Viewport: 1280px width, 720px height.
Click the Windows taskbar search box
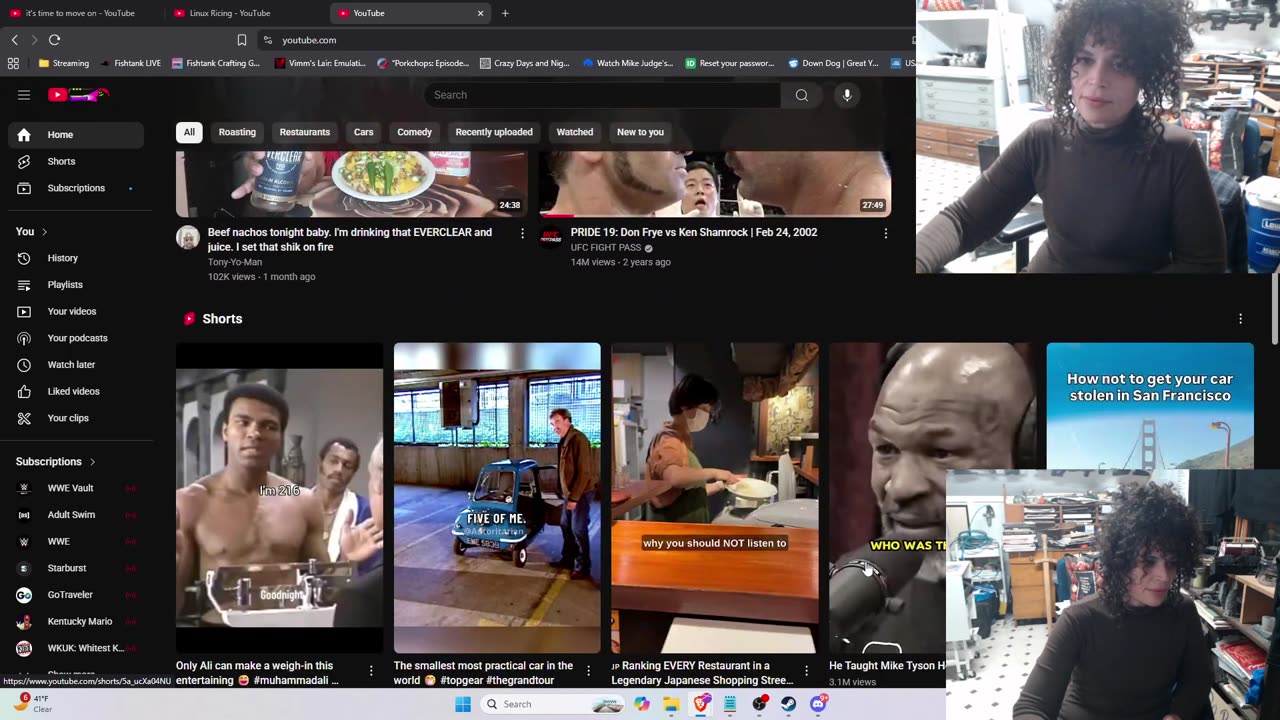pyautogui.click(x=552, y=704)
